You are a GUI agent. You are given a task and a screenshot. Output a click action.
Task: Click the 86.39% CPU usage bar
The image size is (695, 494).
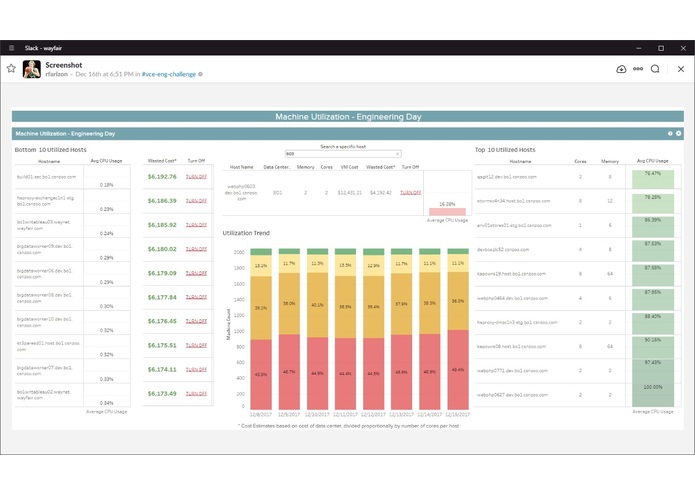(653, 227)
